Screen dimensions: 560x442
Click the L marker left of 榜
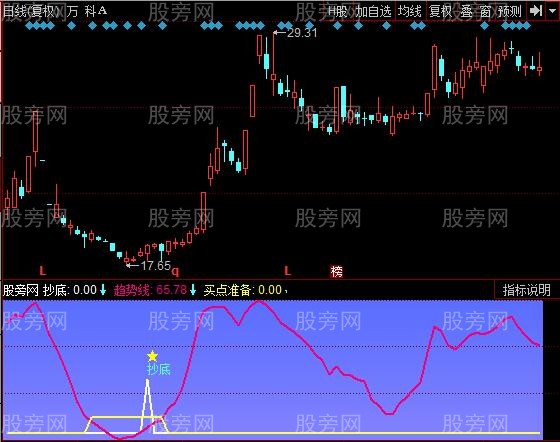coord(288,271)
